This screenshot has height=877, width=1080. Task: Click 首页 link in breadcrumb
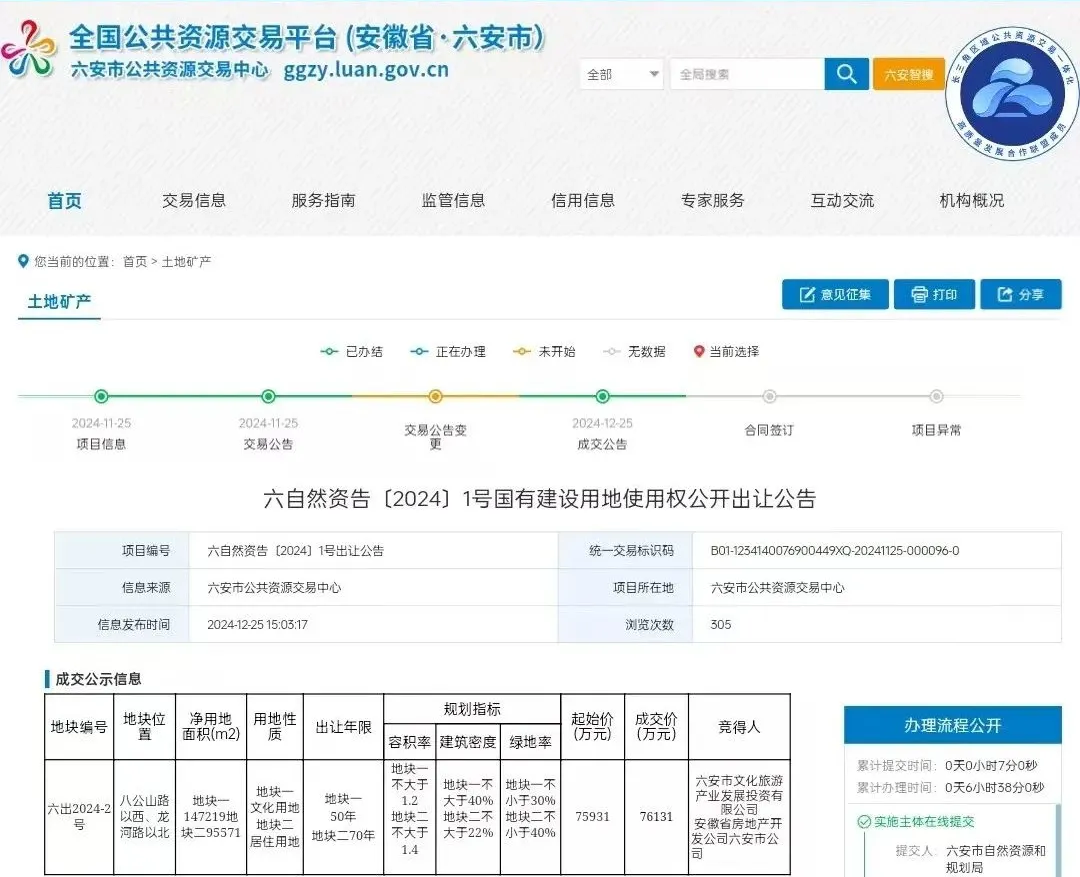coord(134,262)
